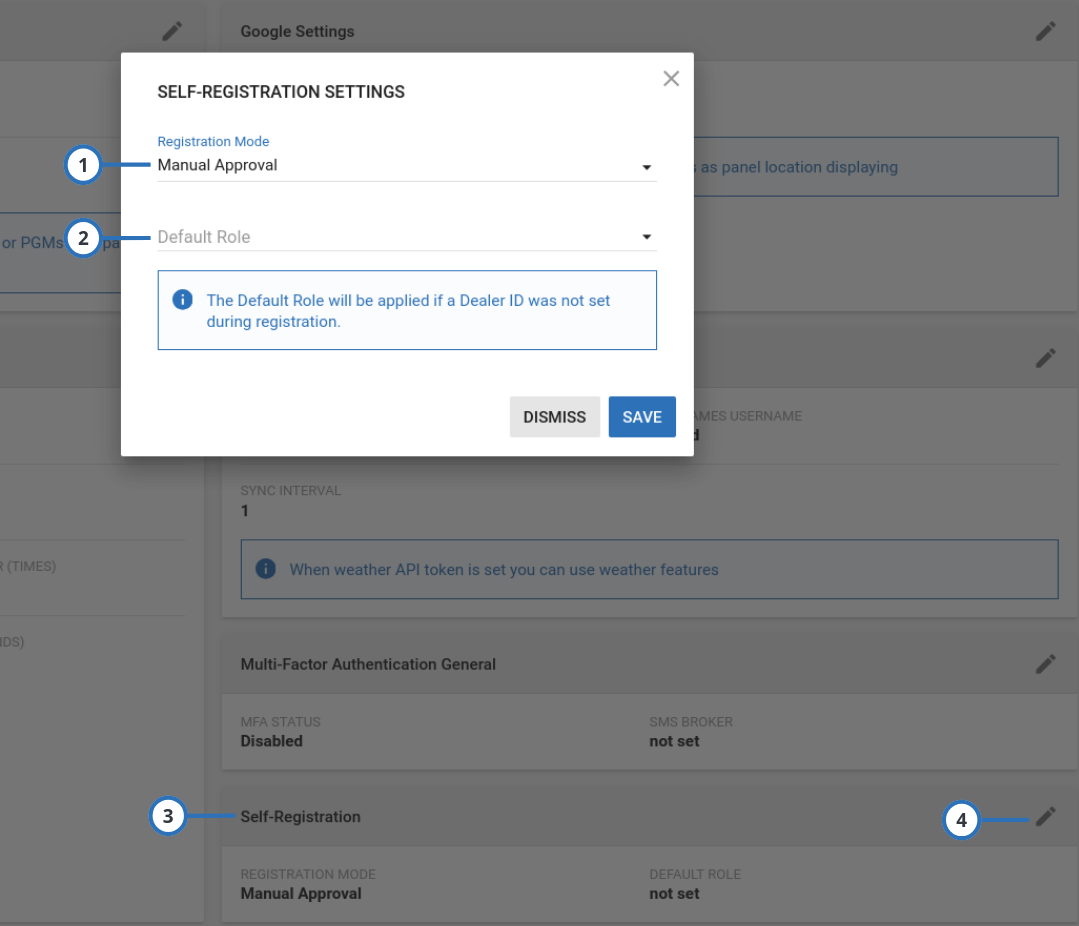Save the Self-Registration settings
Screen dimensions: 1079x926
click(642, 417)
